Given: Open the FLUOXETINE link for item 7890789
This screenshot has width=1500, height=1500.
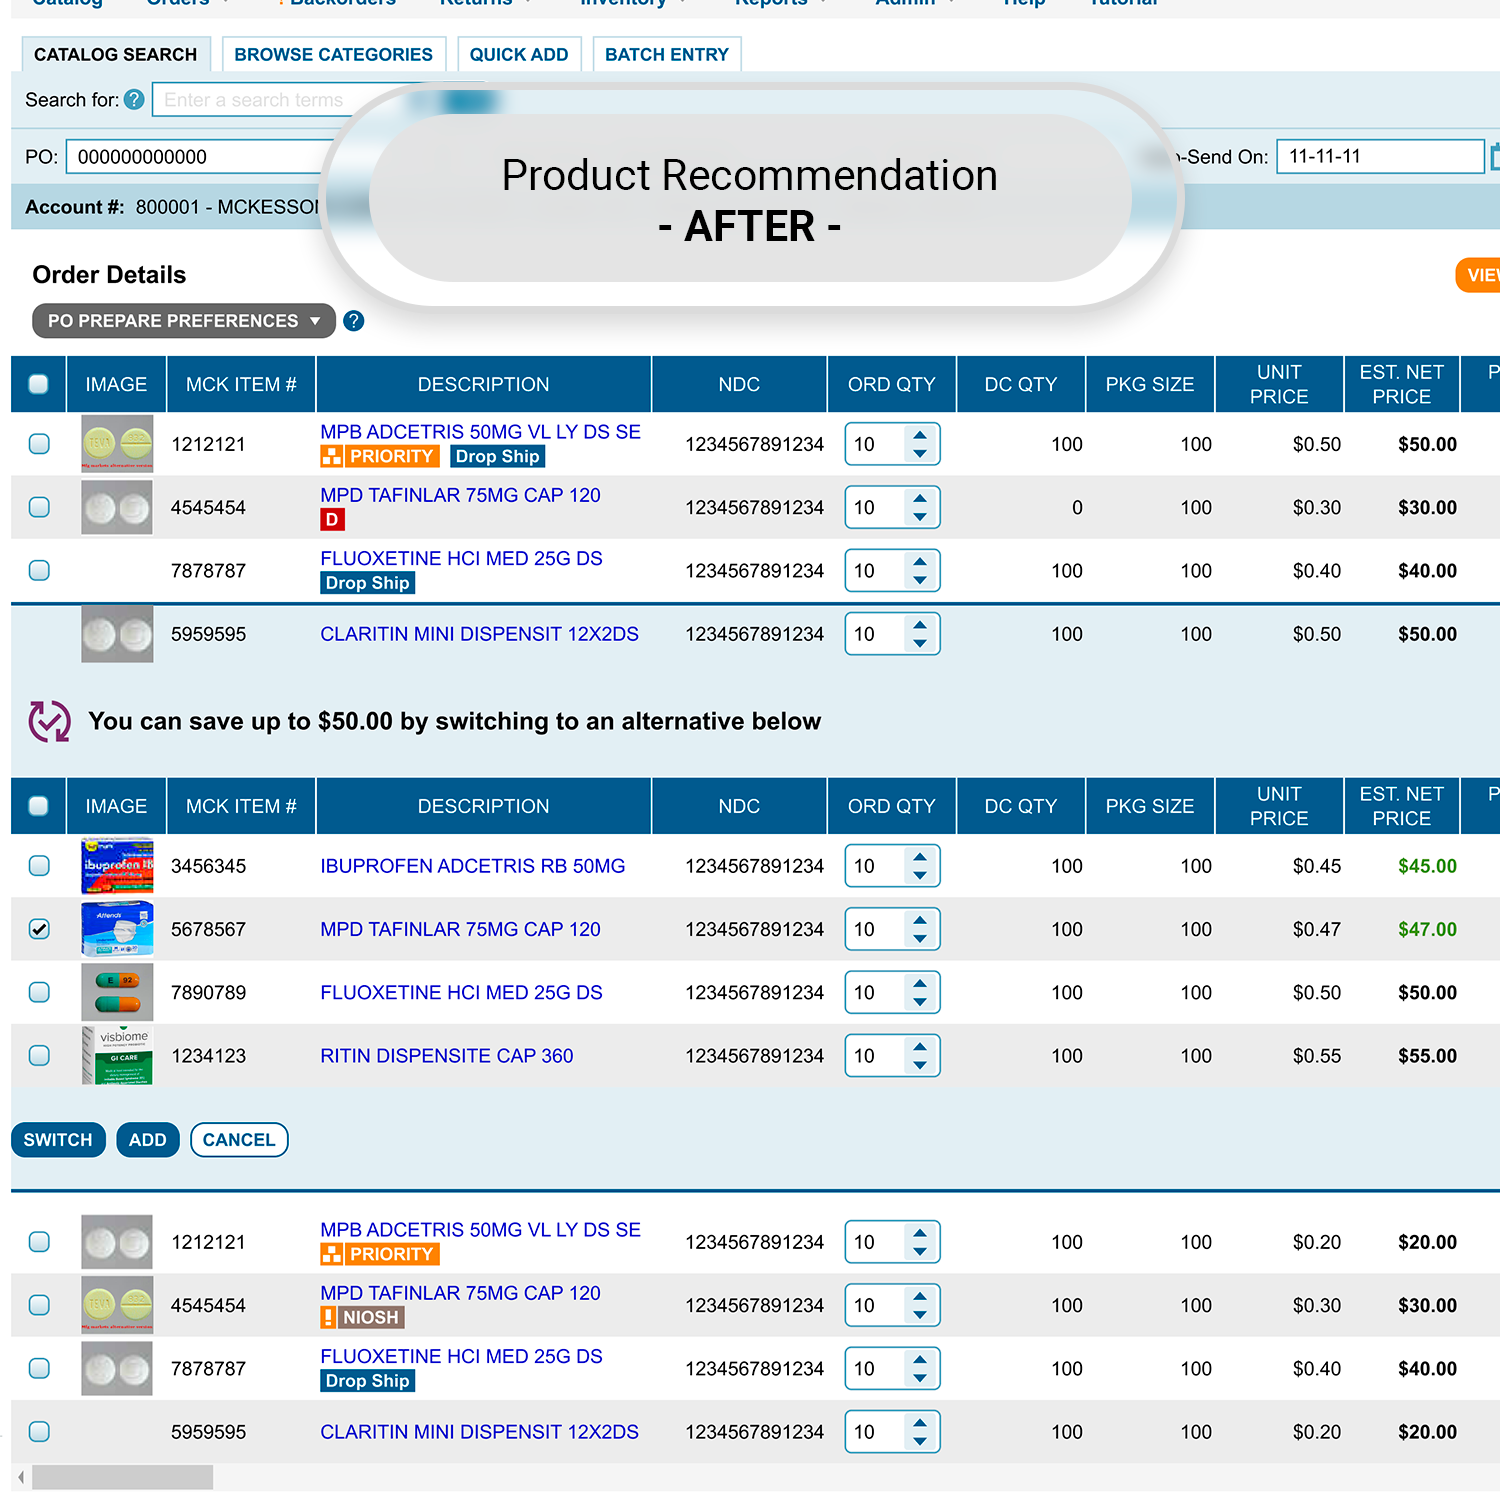Looking at the screenshot, I should coord(461,992).
